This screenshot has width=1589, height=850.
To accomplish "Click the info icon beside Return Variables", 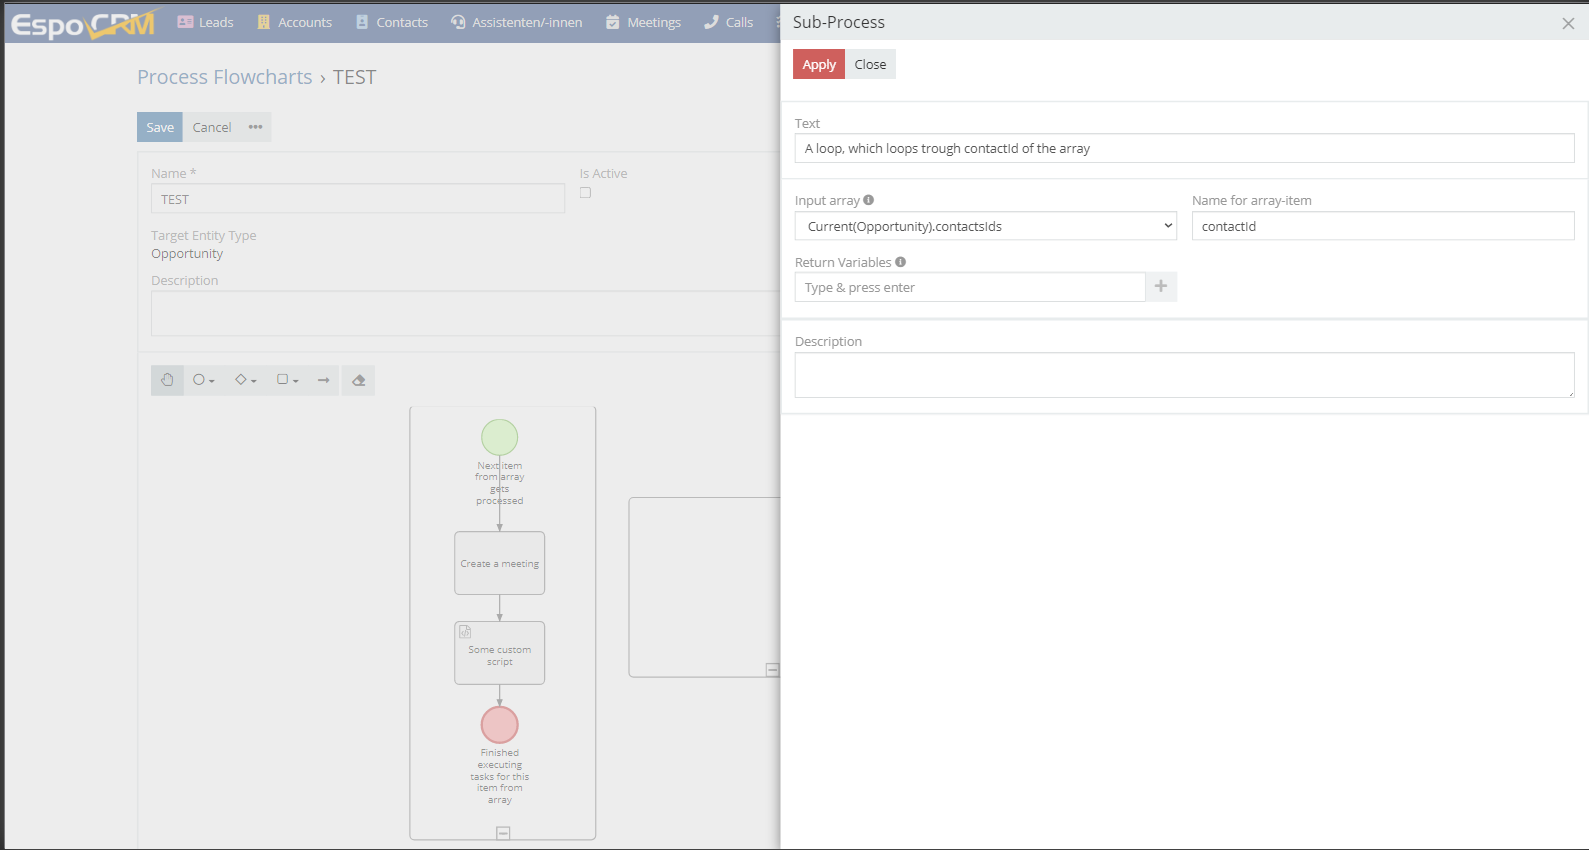I will pos(900,262).
